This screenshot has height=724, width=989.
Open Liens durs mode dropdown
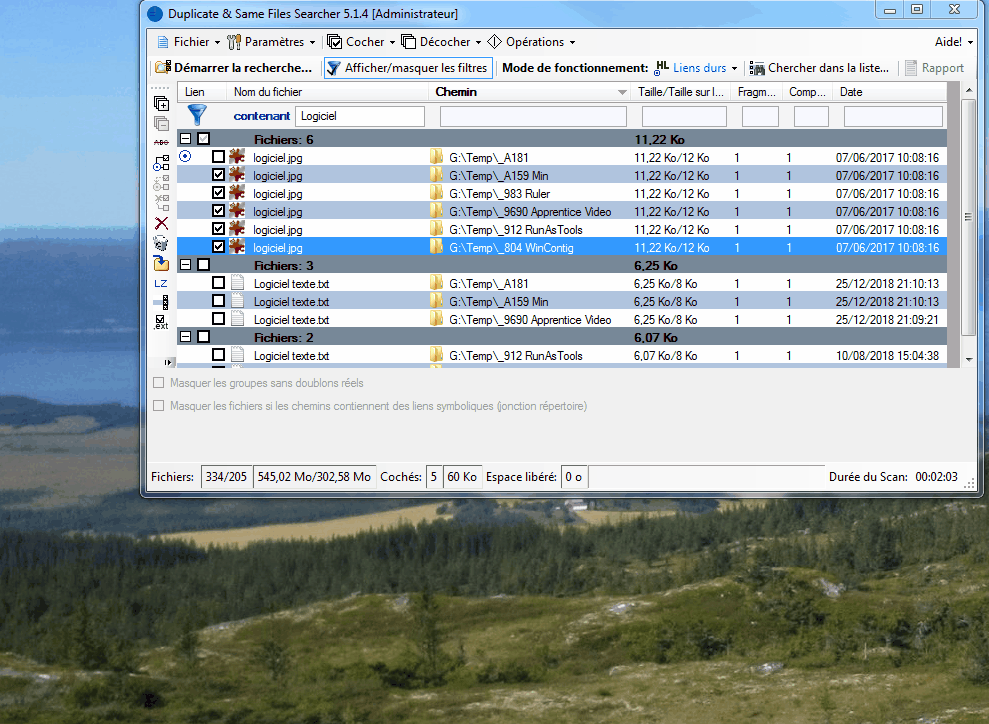coord(696,67)
